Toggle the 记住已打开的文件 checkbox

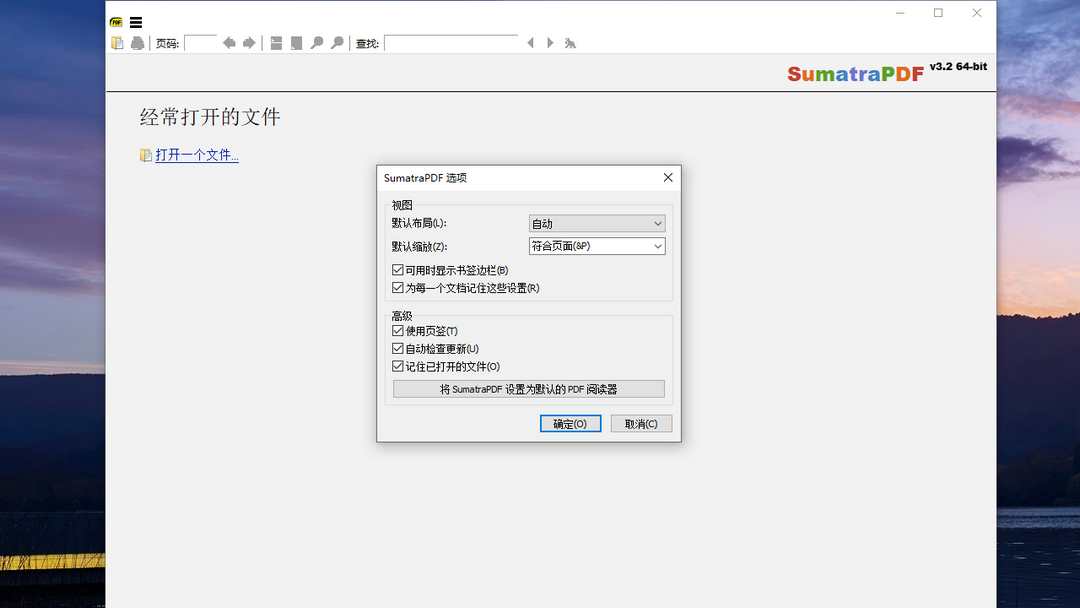click(x=397, y=366)
